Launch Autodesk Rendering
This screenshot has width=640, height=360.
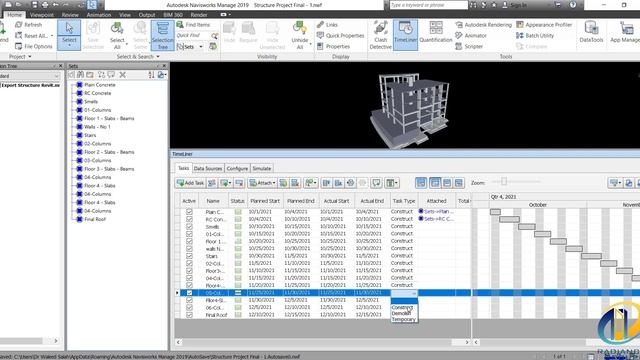pyautogui.click(x=483, y=25)
